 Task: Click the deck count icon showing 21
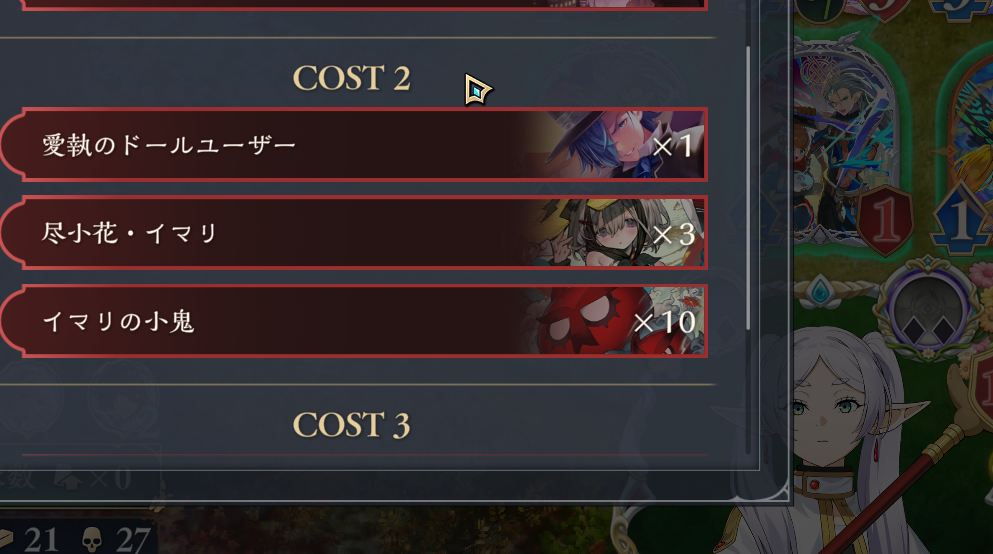coord(6,540)
